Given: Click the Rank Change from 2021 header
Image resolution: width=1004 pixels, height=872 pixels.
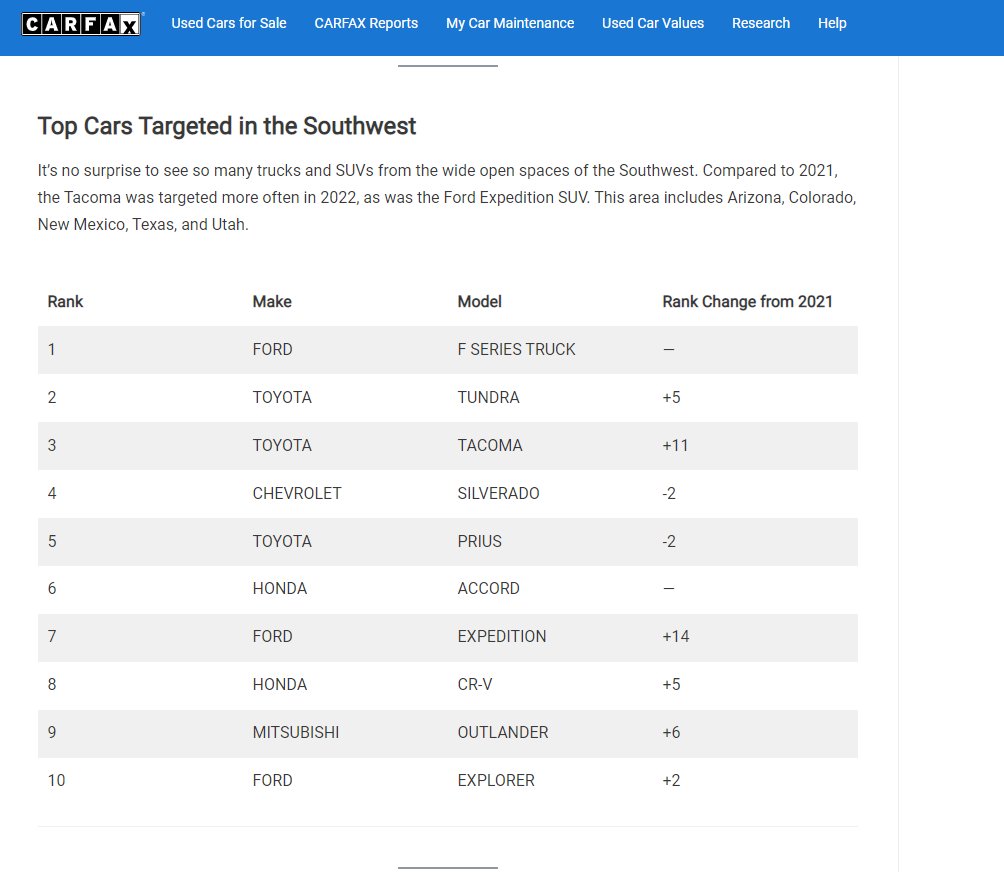Looking at the screenshot, I should 747,302.
